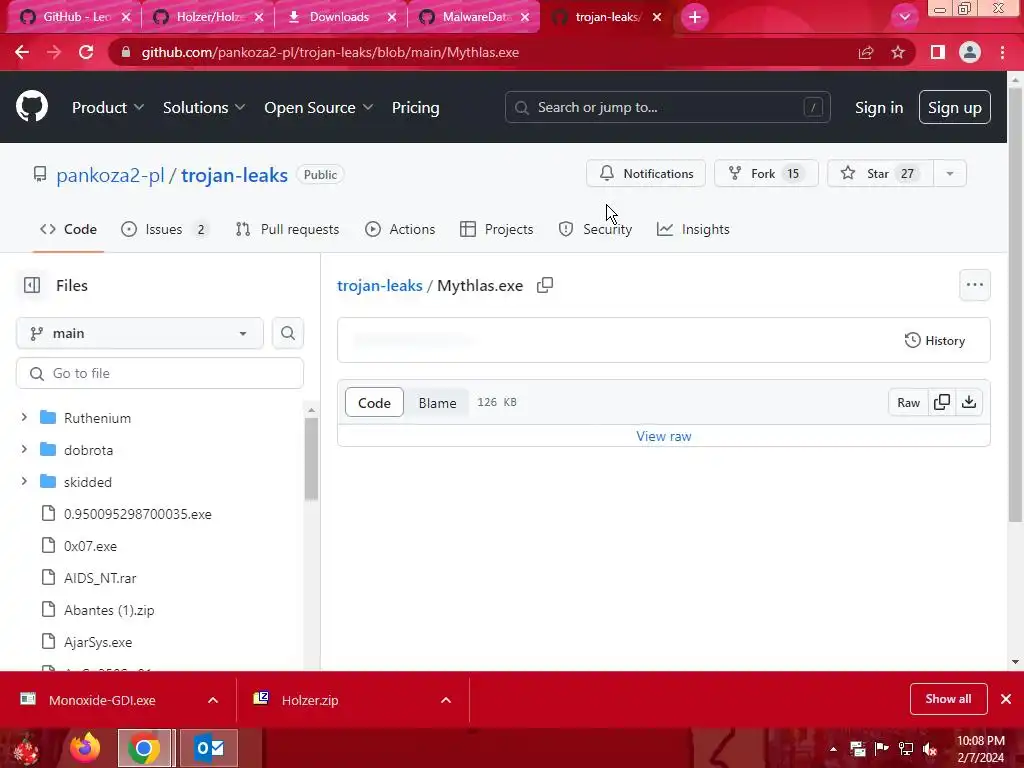1024x768 pixels.
Task: Open the main branch dropdown
Action: click(x=140, y=333)
